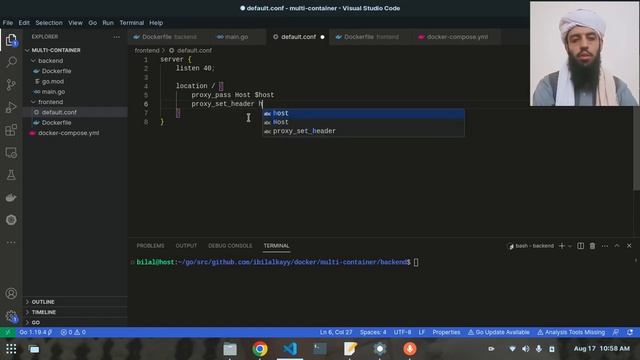This screenshot has width=640, height=360.
Task: Open terminal panel more actions ellipsis
Action: tap(605, 246)
